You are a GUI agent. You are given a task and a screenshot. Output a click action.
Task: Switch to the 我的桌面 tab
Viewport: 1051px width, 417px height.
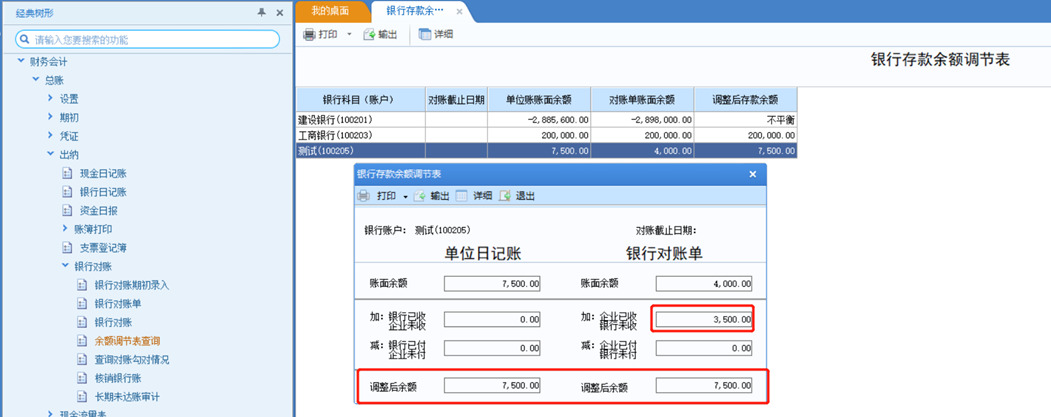(331, 10)
